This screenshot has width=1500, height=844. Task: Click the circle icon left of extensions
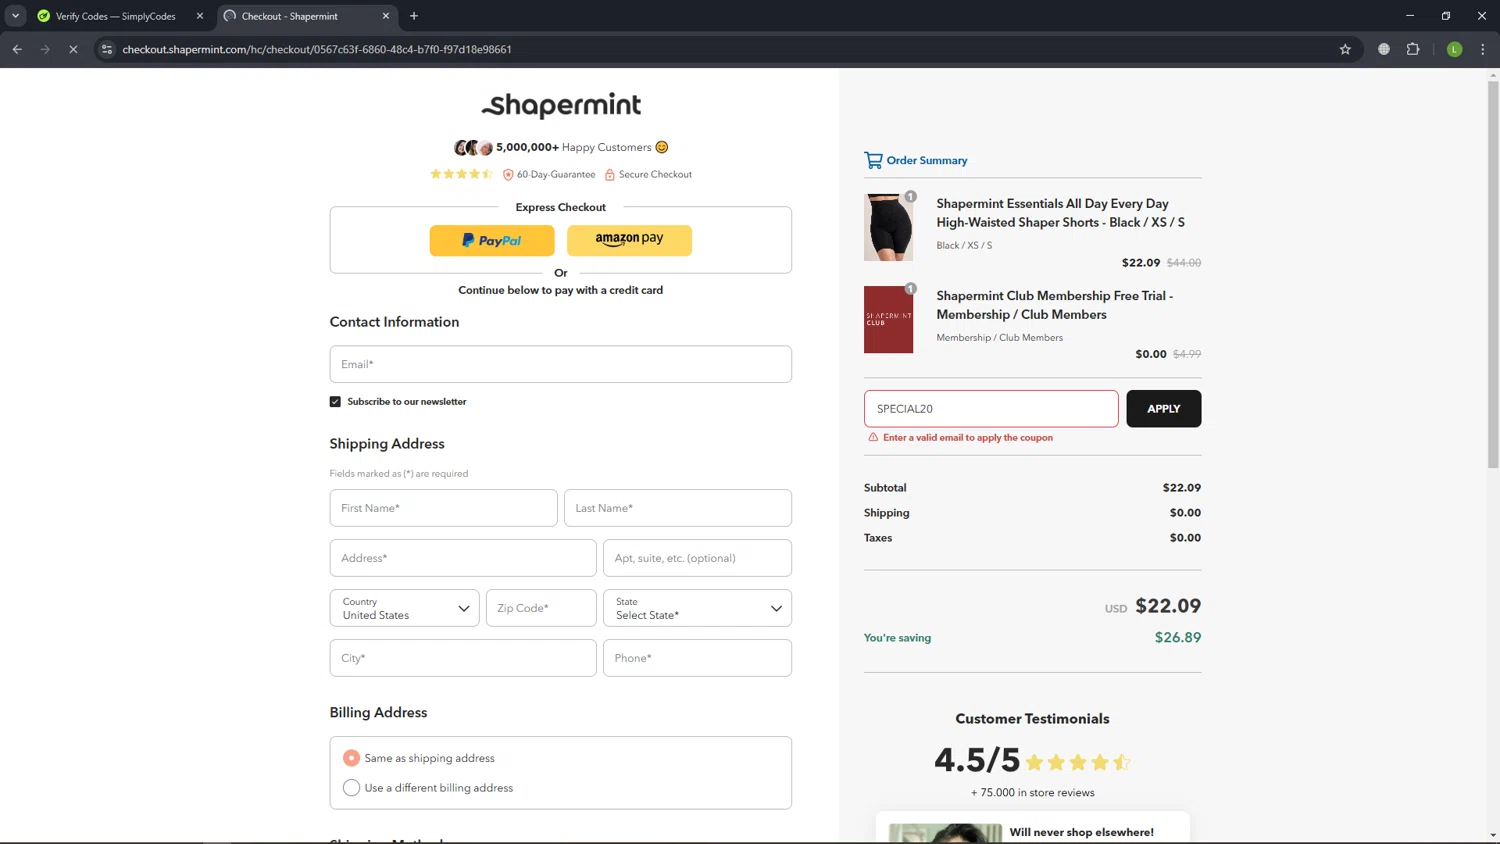coord(1384,49)
